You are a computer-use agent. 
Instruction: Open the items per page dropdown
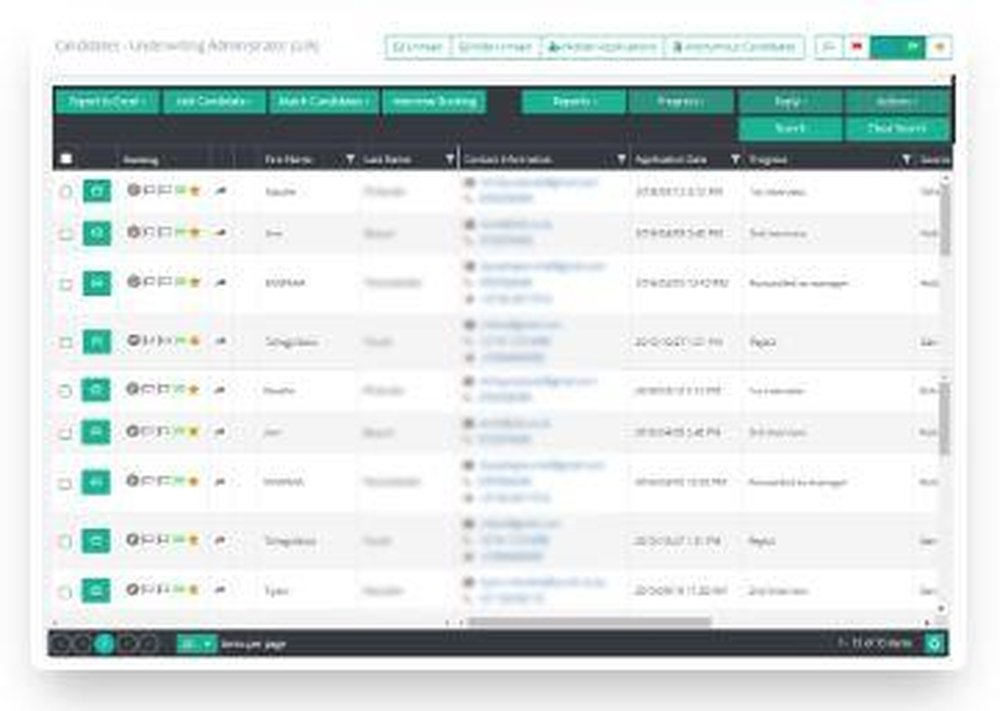(x=196, y=644)
